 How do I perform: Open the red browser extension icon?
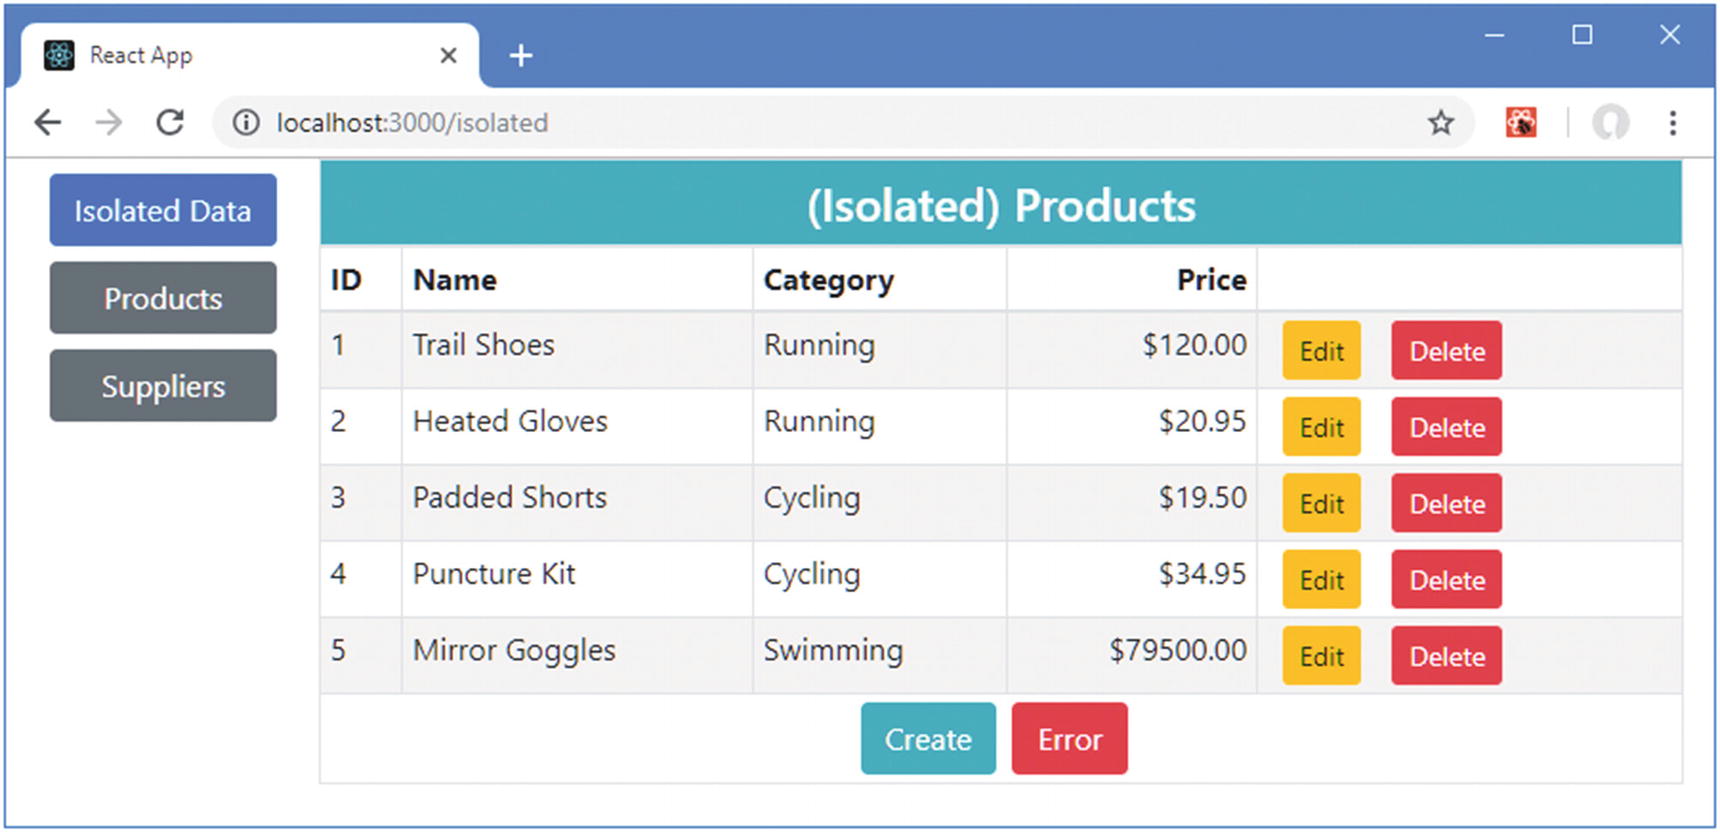coord(1521,123)
